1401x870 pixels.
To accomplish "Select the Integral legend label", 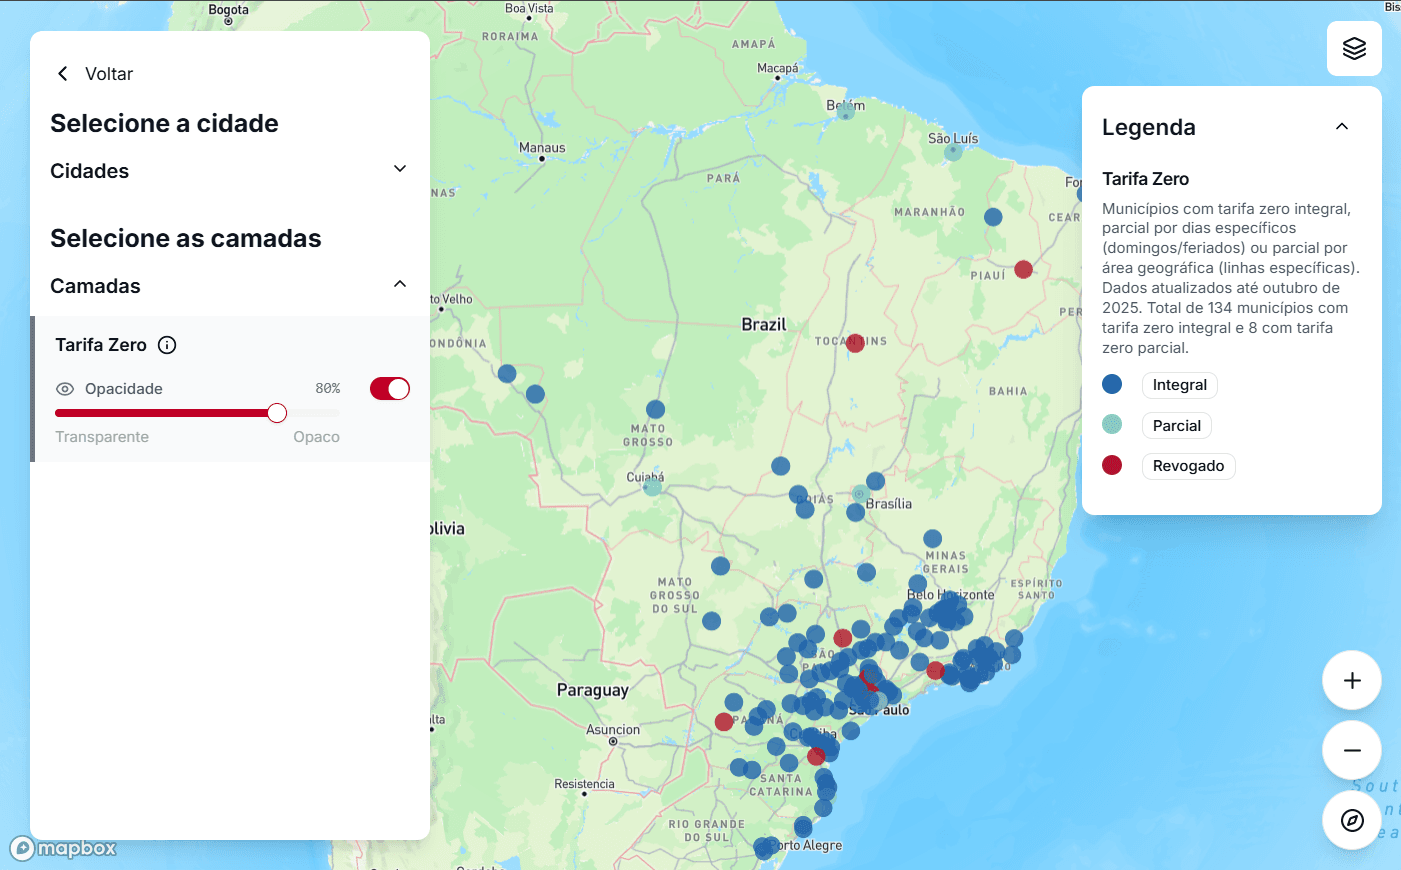I will (1179, 385).
